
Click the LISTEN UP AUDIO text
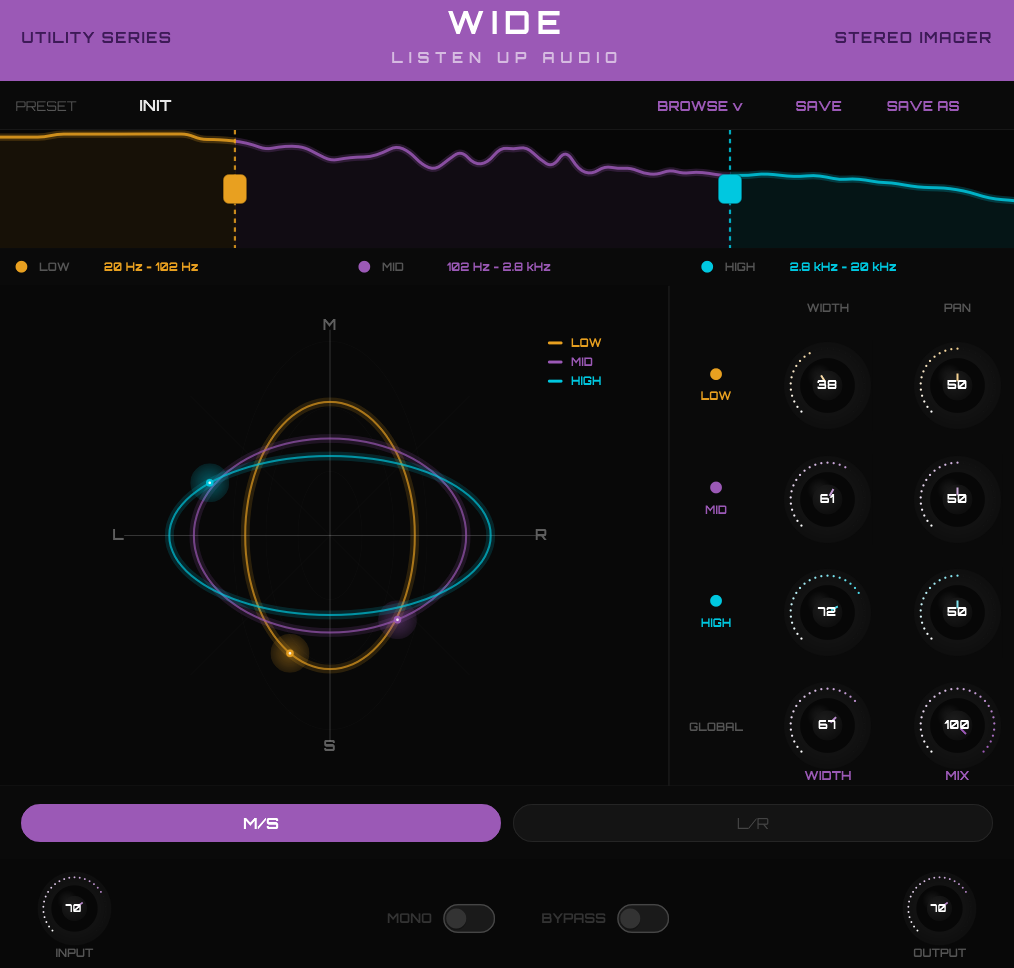click(x=505, y=58)
